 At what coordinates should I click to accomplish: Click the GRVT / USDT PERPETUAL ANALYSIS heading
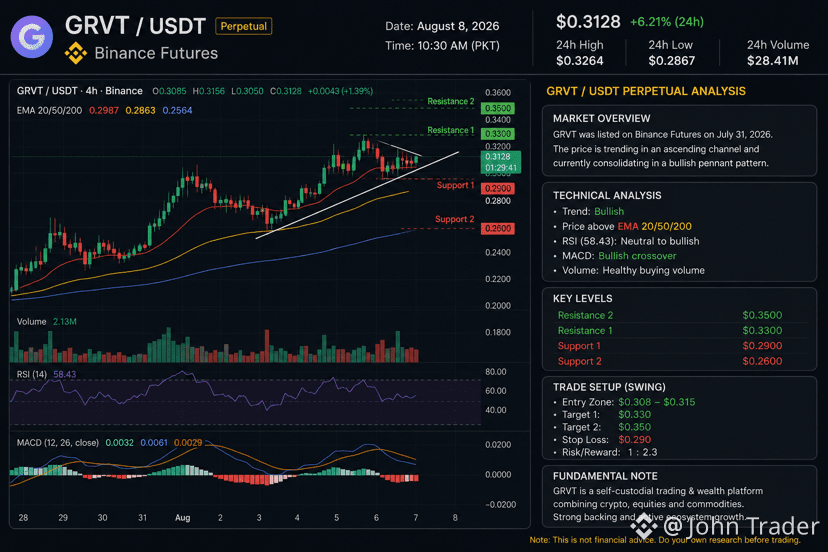[646, 91]
